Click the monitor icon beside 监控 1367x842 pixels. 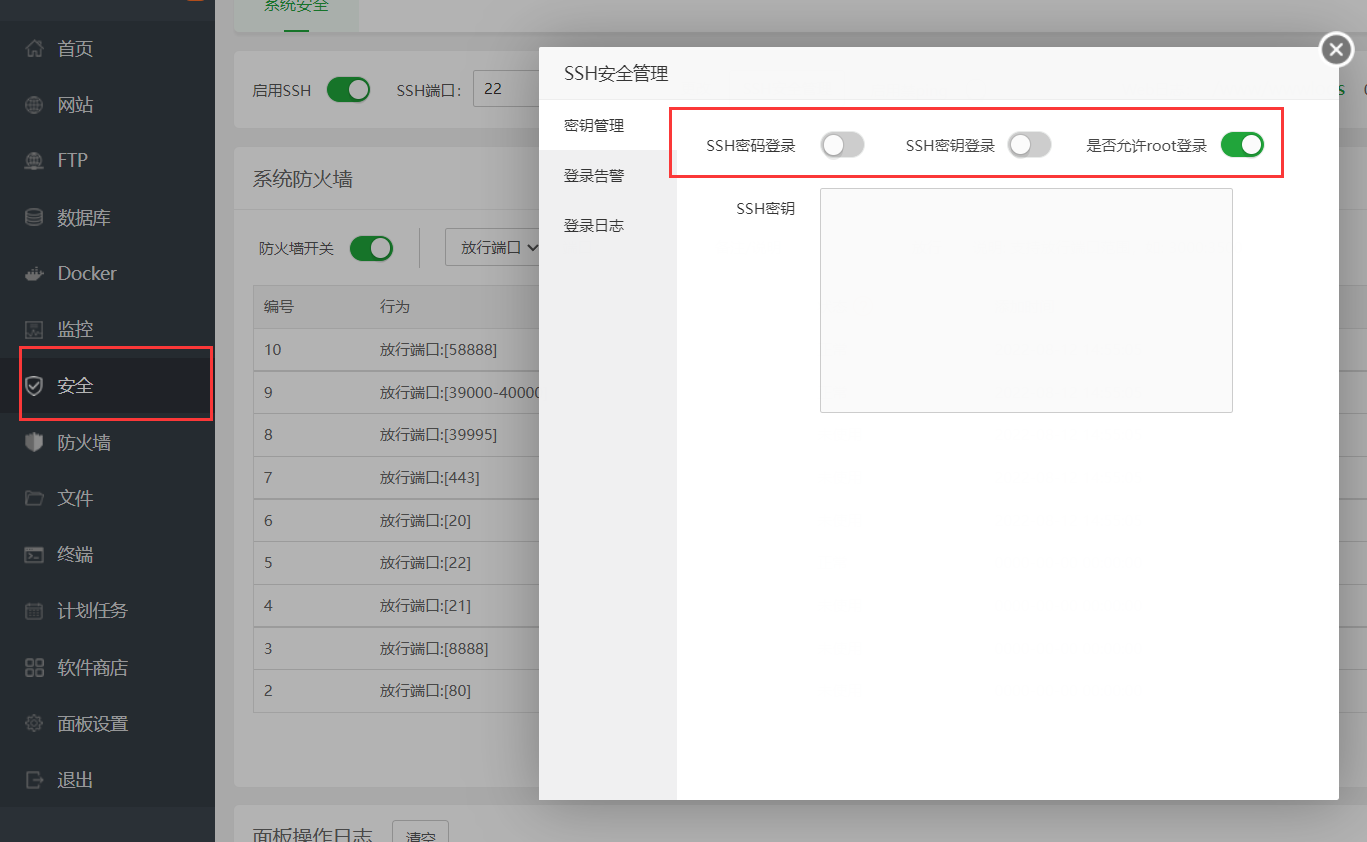click(35, 329)
